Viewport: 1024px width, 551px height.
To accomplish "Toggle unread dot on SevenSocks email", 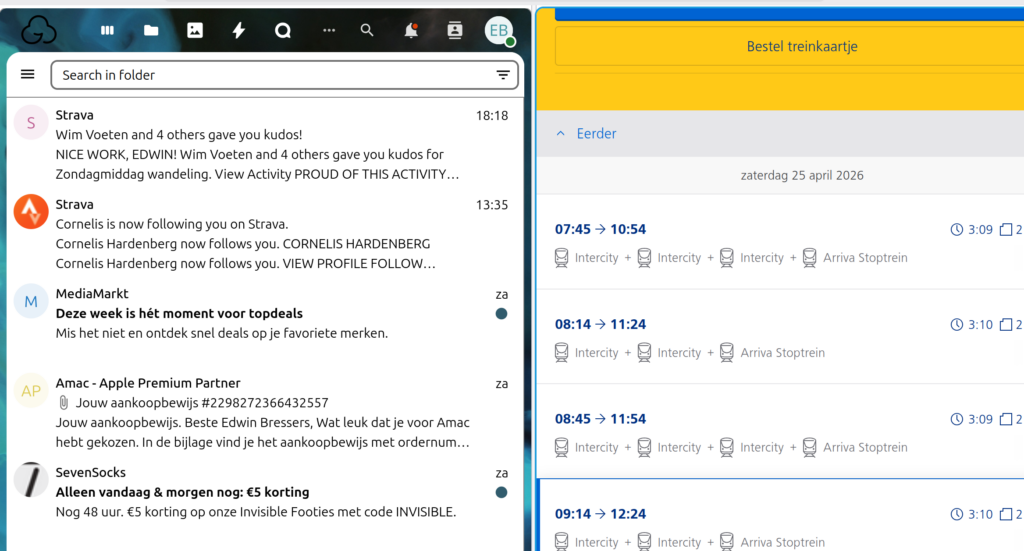I will pyautogui.click(x=501, y=492).
